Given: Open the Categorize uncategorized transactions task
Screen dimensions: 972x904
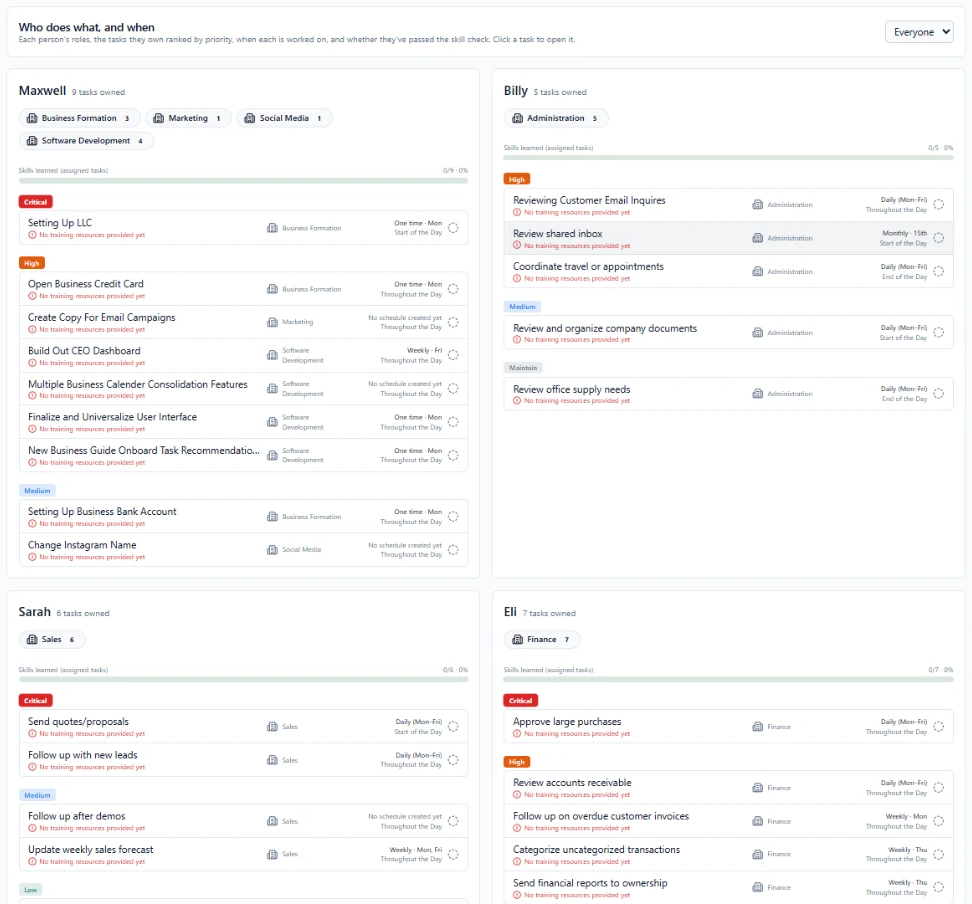Looking at the screenshot, I should point(728,854).
